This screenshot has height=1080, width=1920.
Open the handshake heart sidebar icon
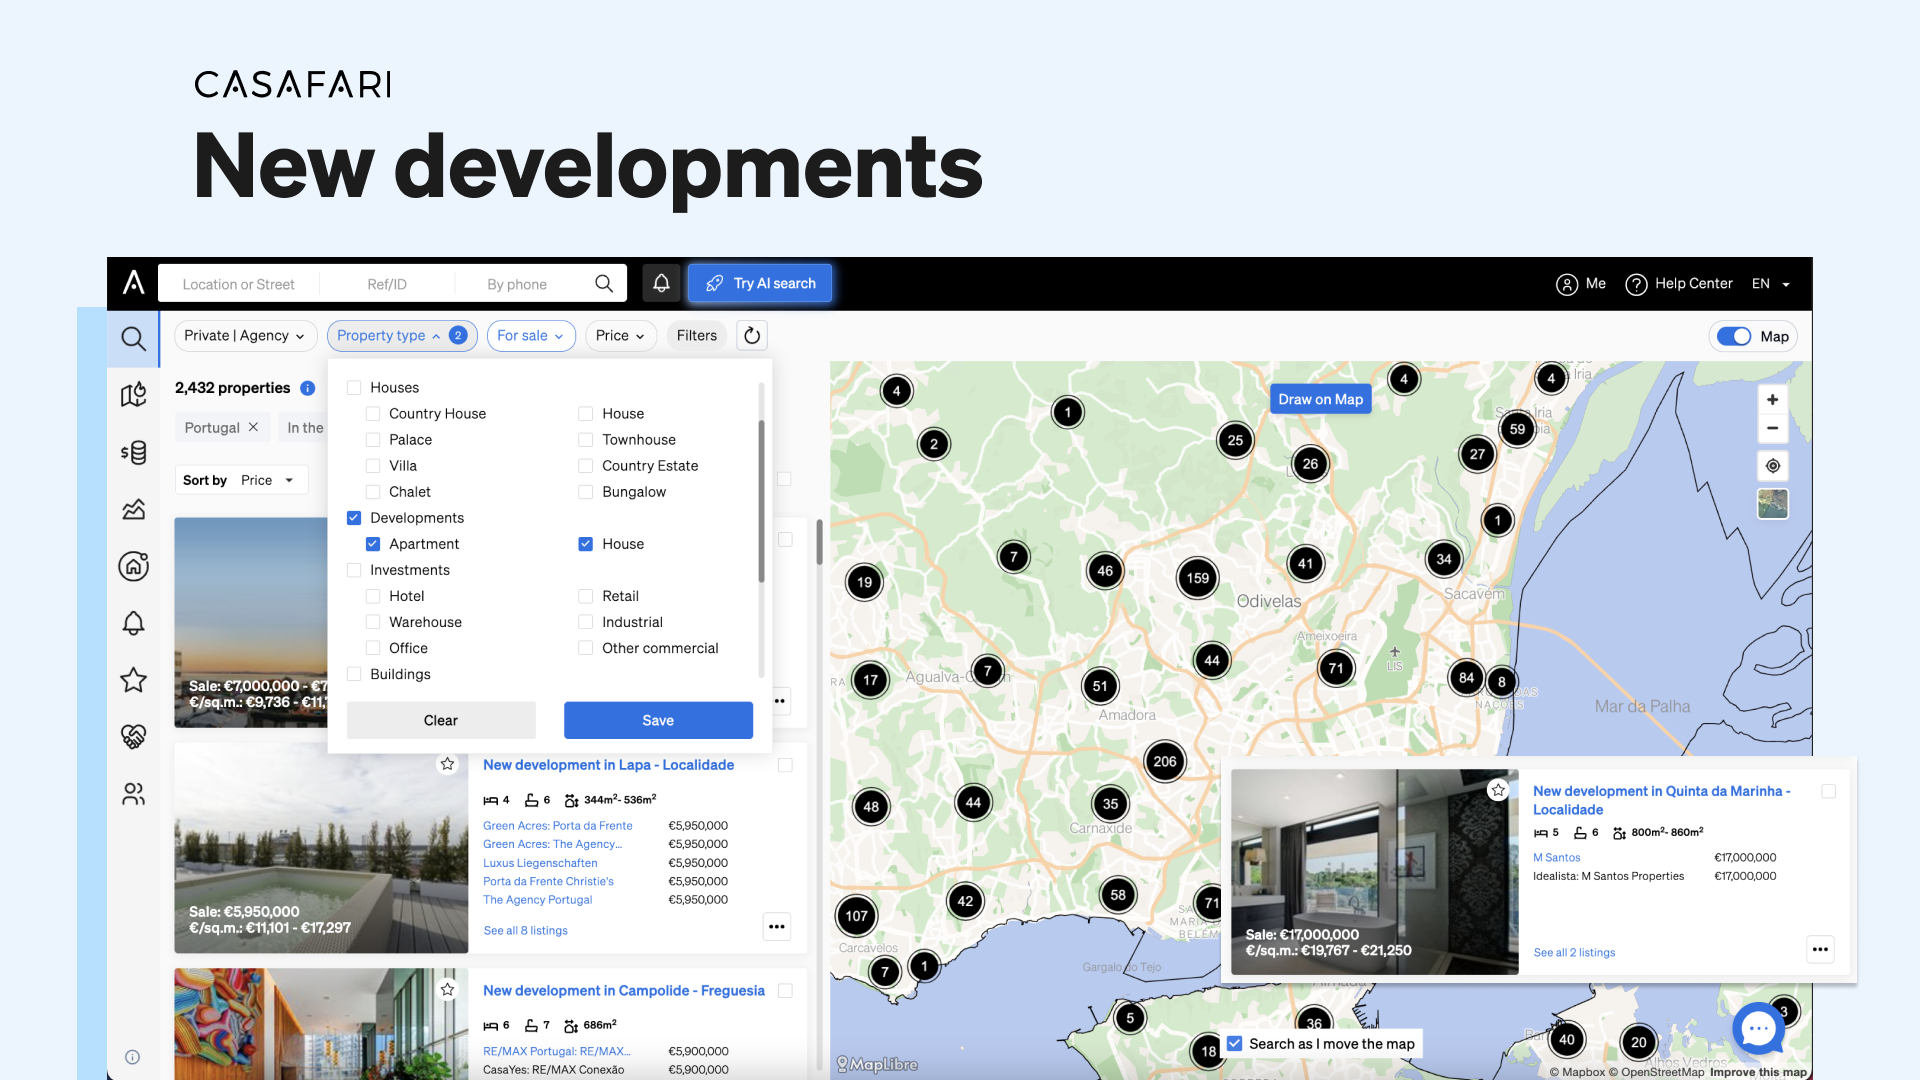134,737
